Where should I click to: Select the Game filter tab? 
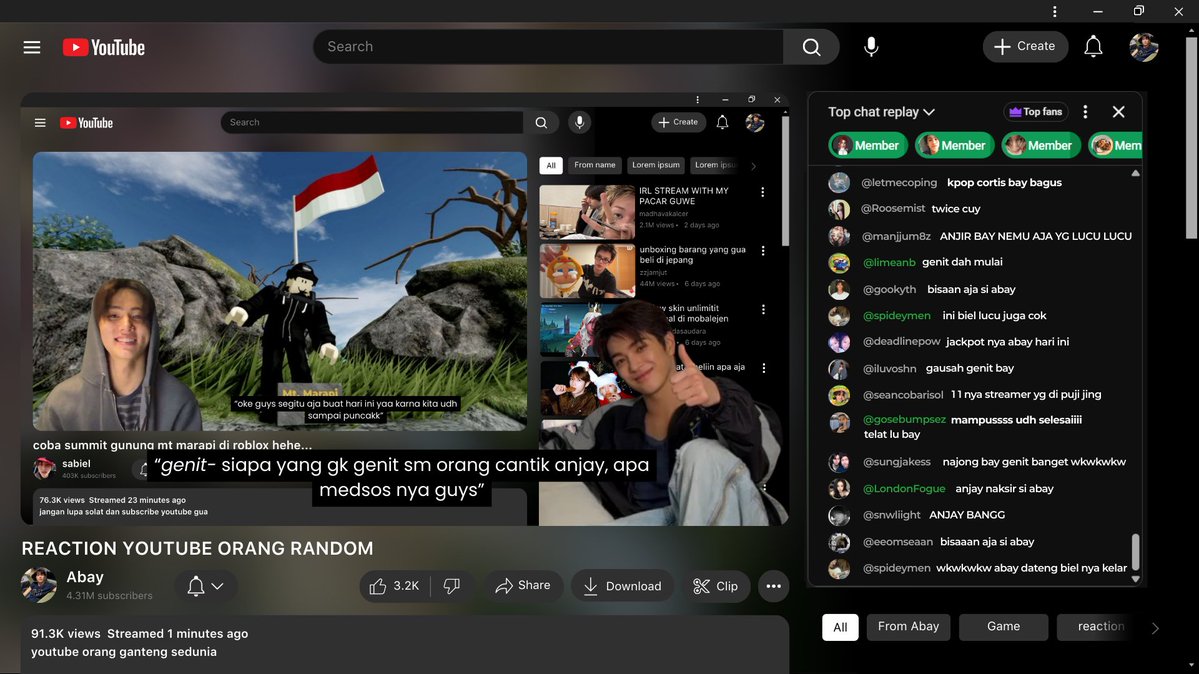[1003, 627]
